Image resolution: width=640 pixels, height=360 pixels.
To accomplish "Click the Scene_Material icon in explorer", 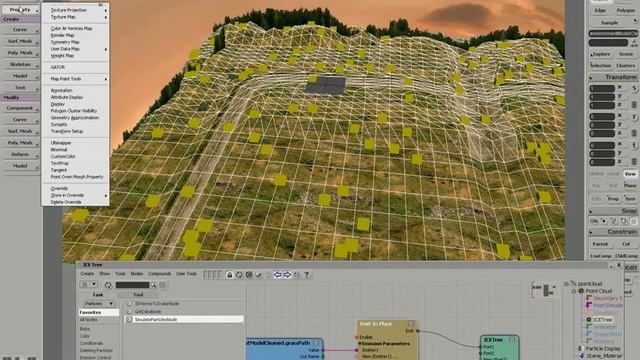I will (x=582, y=356).
